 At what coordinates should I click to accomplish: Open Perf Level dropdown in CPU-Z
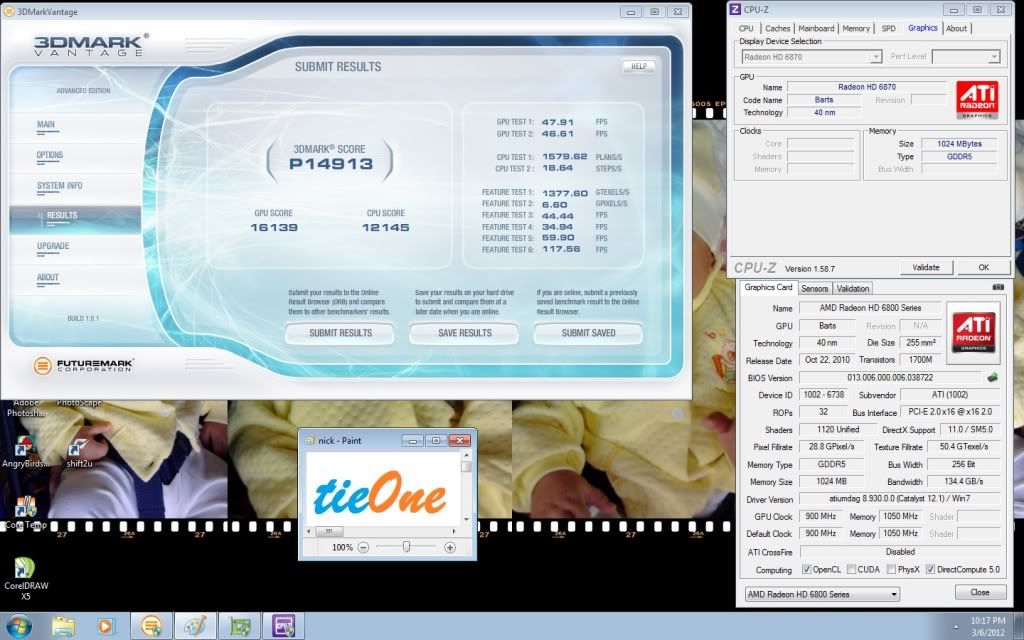993,57
